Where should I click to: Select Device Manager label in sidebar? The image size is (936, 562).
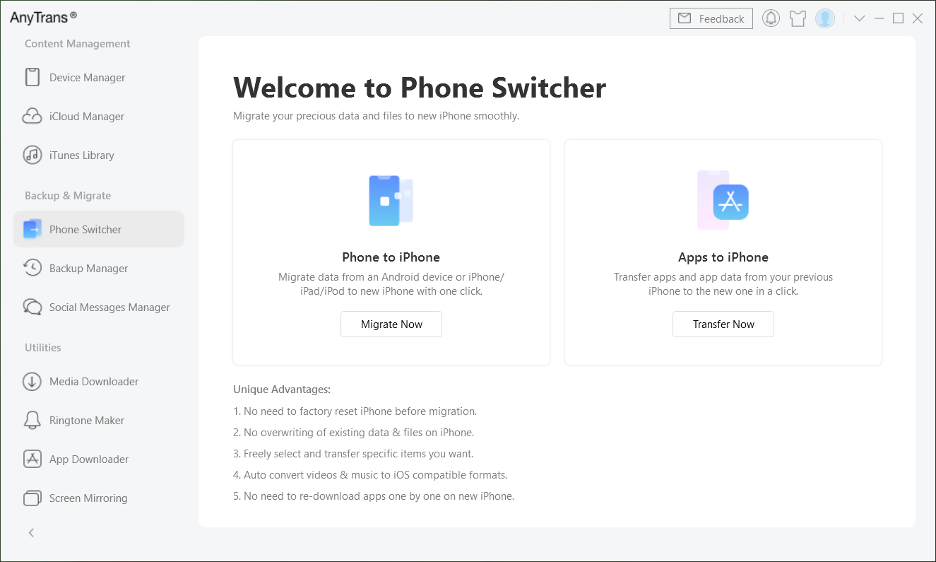[x=87, y=78]
